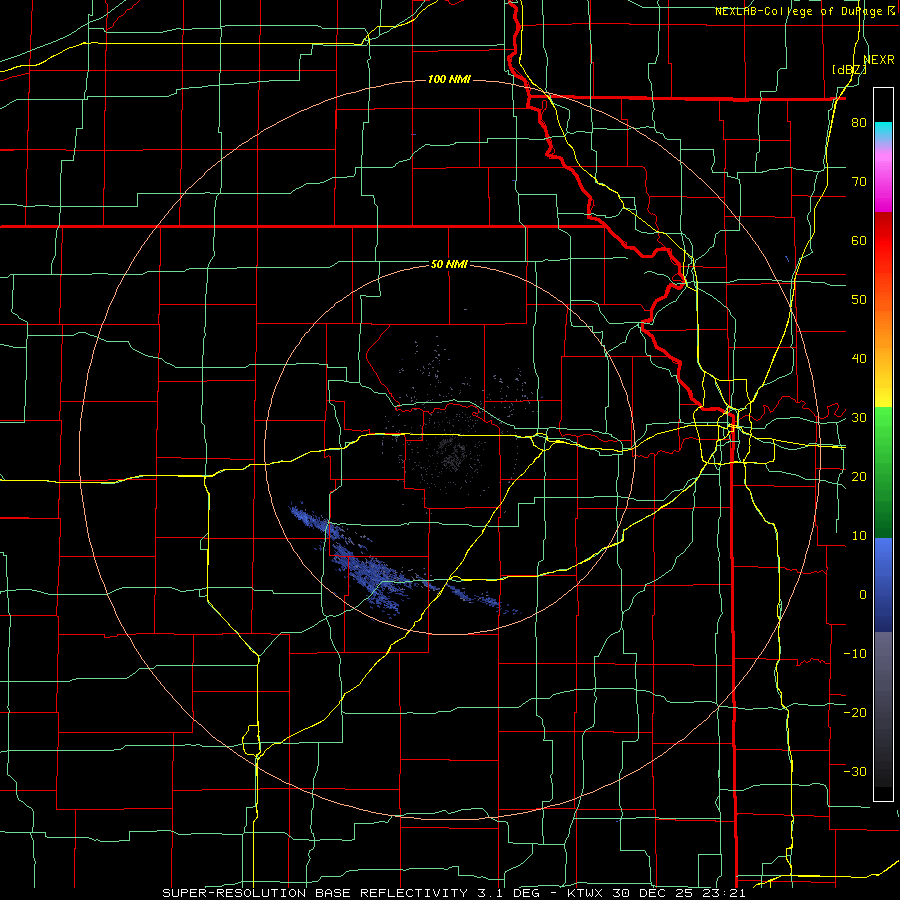The width and height of the screenshot is (900, 900).
Task: Click the 50 dBZ scale value
Action: [859, 300]
